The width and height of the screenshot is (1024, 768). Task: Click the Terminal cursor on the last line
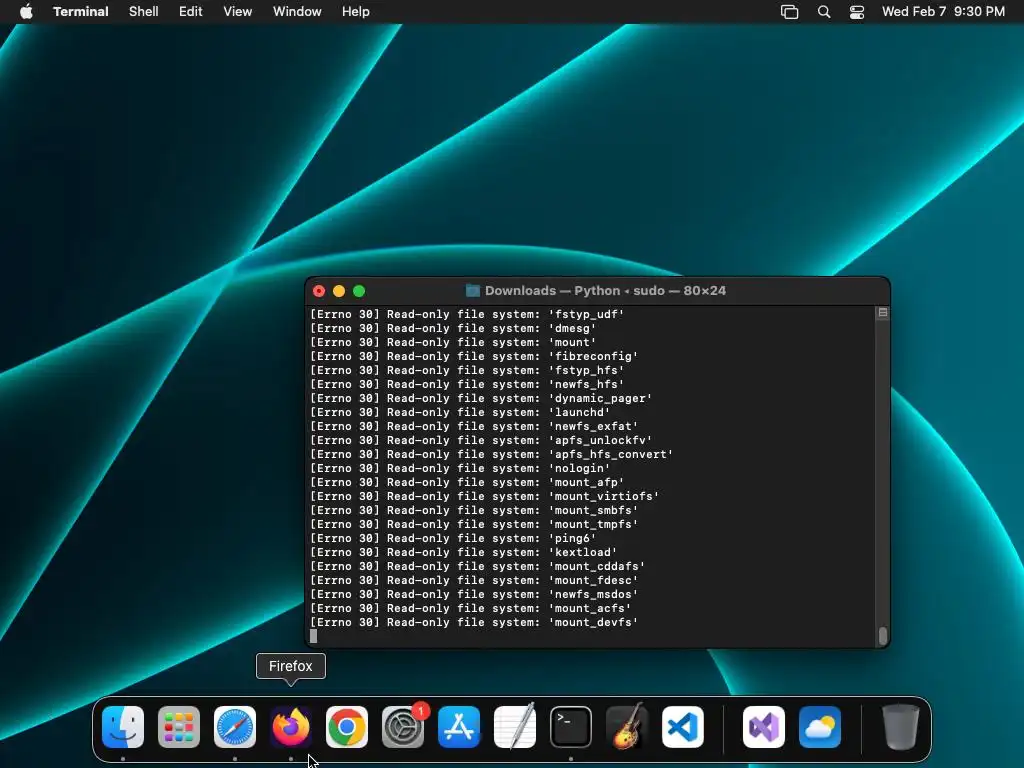(313, 636)
